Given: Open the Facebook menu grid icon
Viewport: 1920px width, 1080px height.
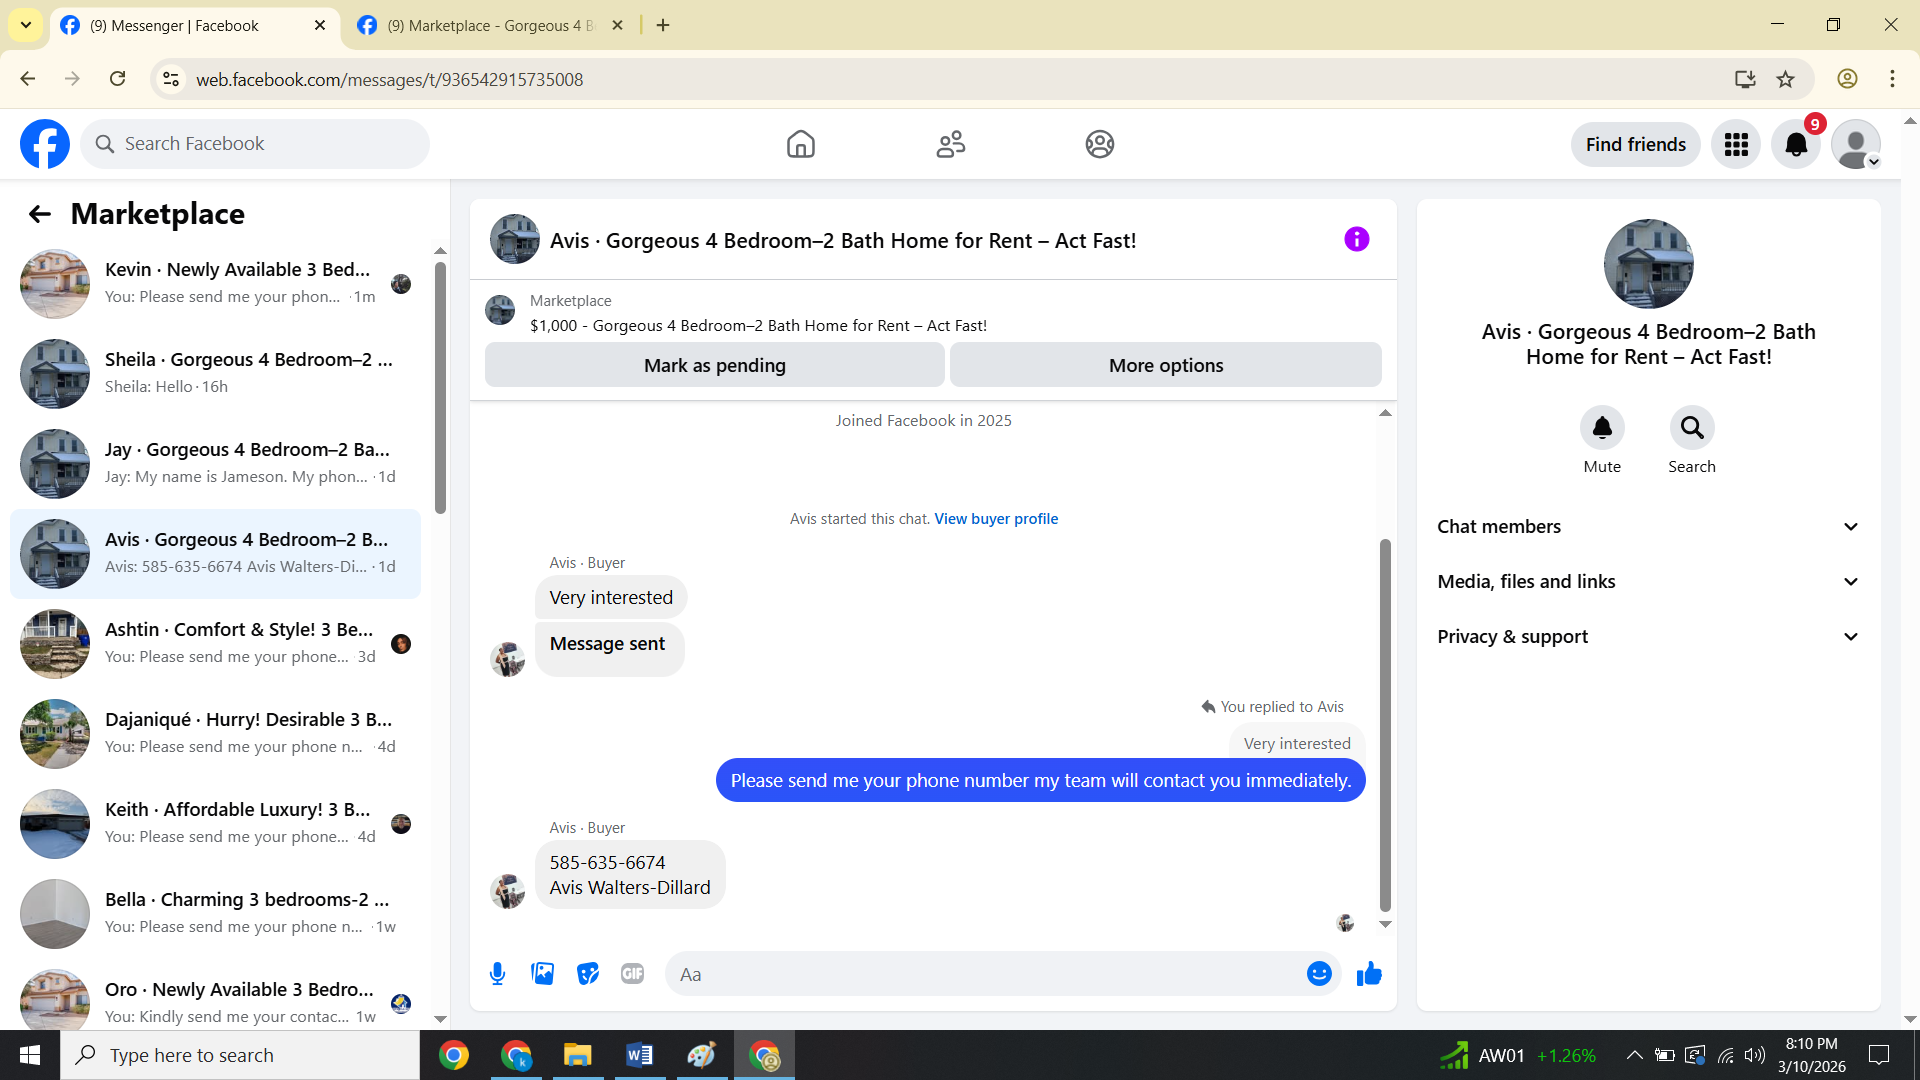Looking at the screenshot, I should 1736,145.
